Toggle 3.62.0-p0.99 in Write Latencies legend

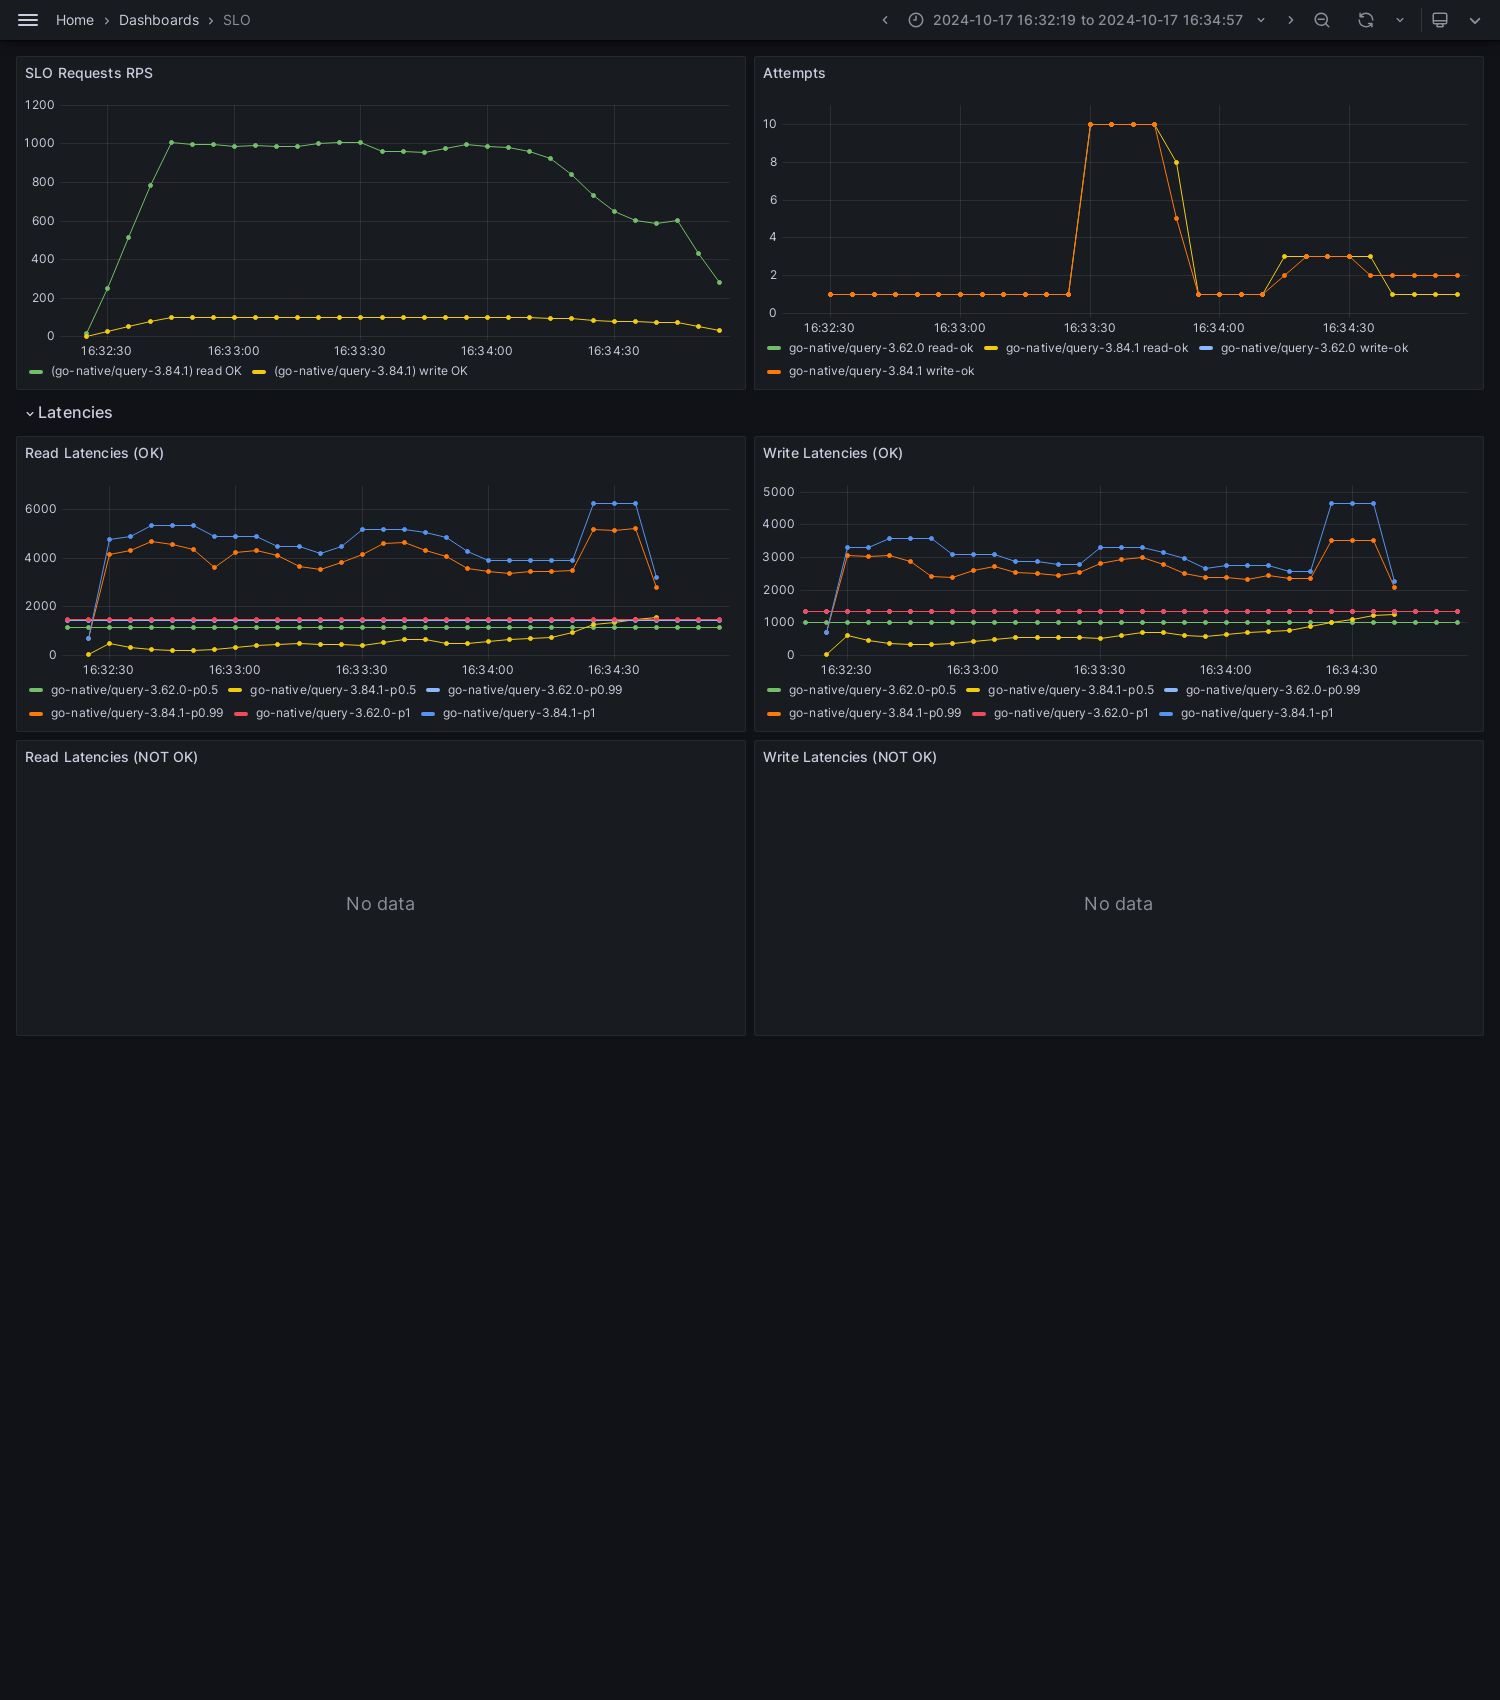point(1273,690)
